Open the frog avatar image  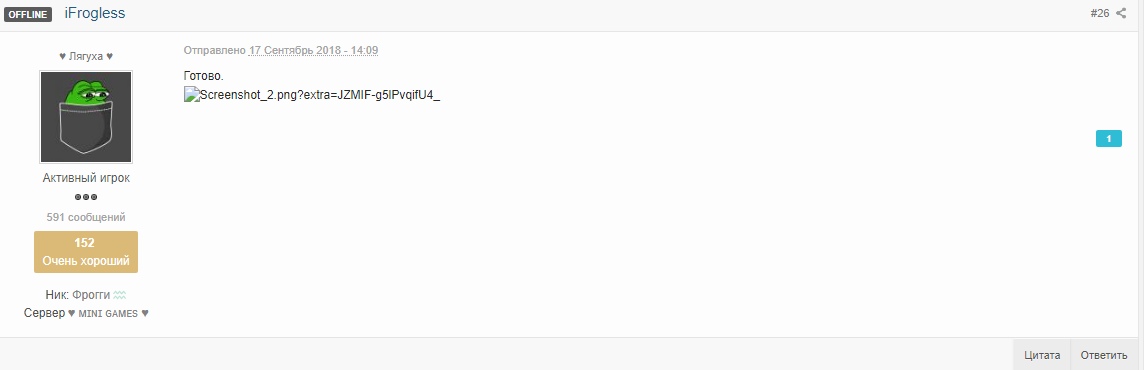click(86, 117)
